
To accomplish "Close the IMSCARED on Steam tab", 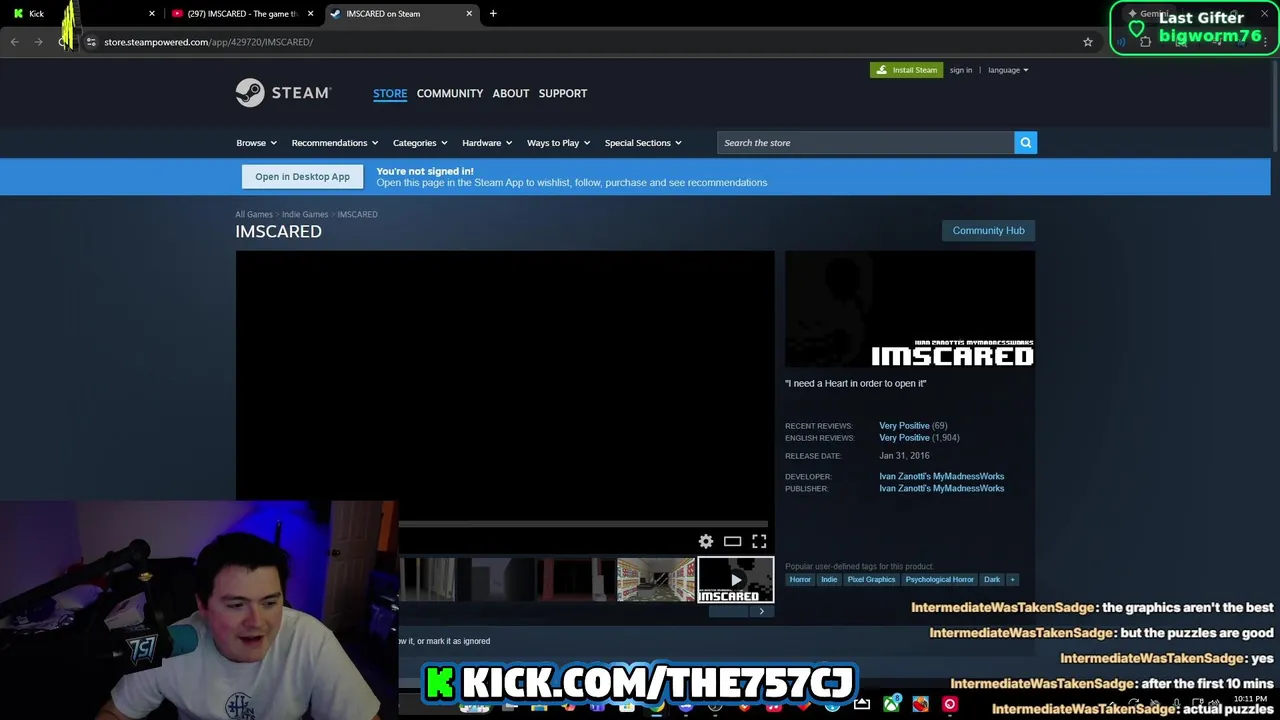I will pos(469,14).
